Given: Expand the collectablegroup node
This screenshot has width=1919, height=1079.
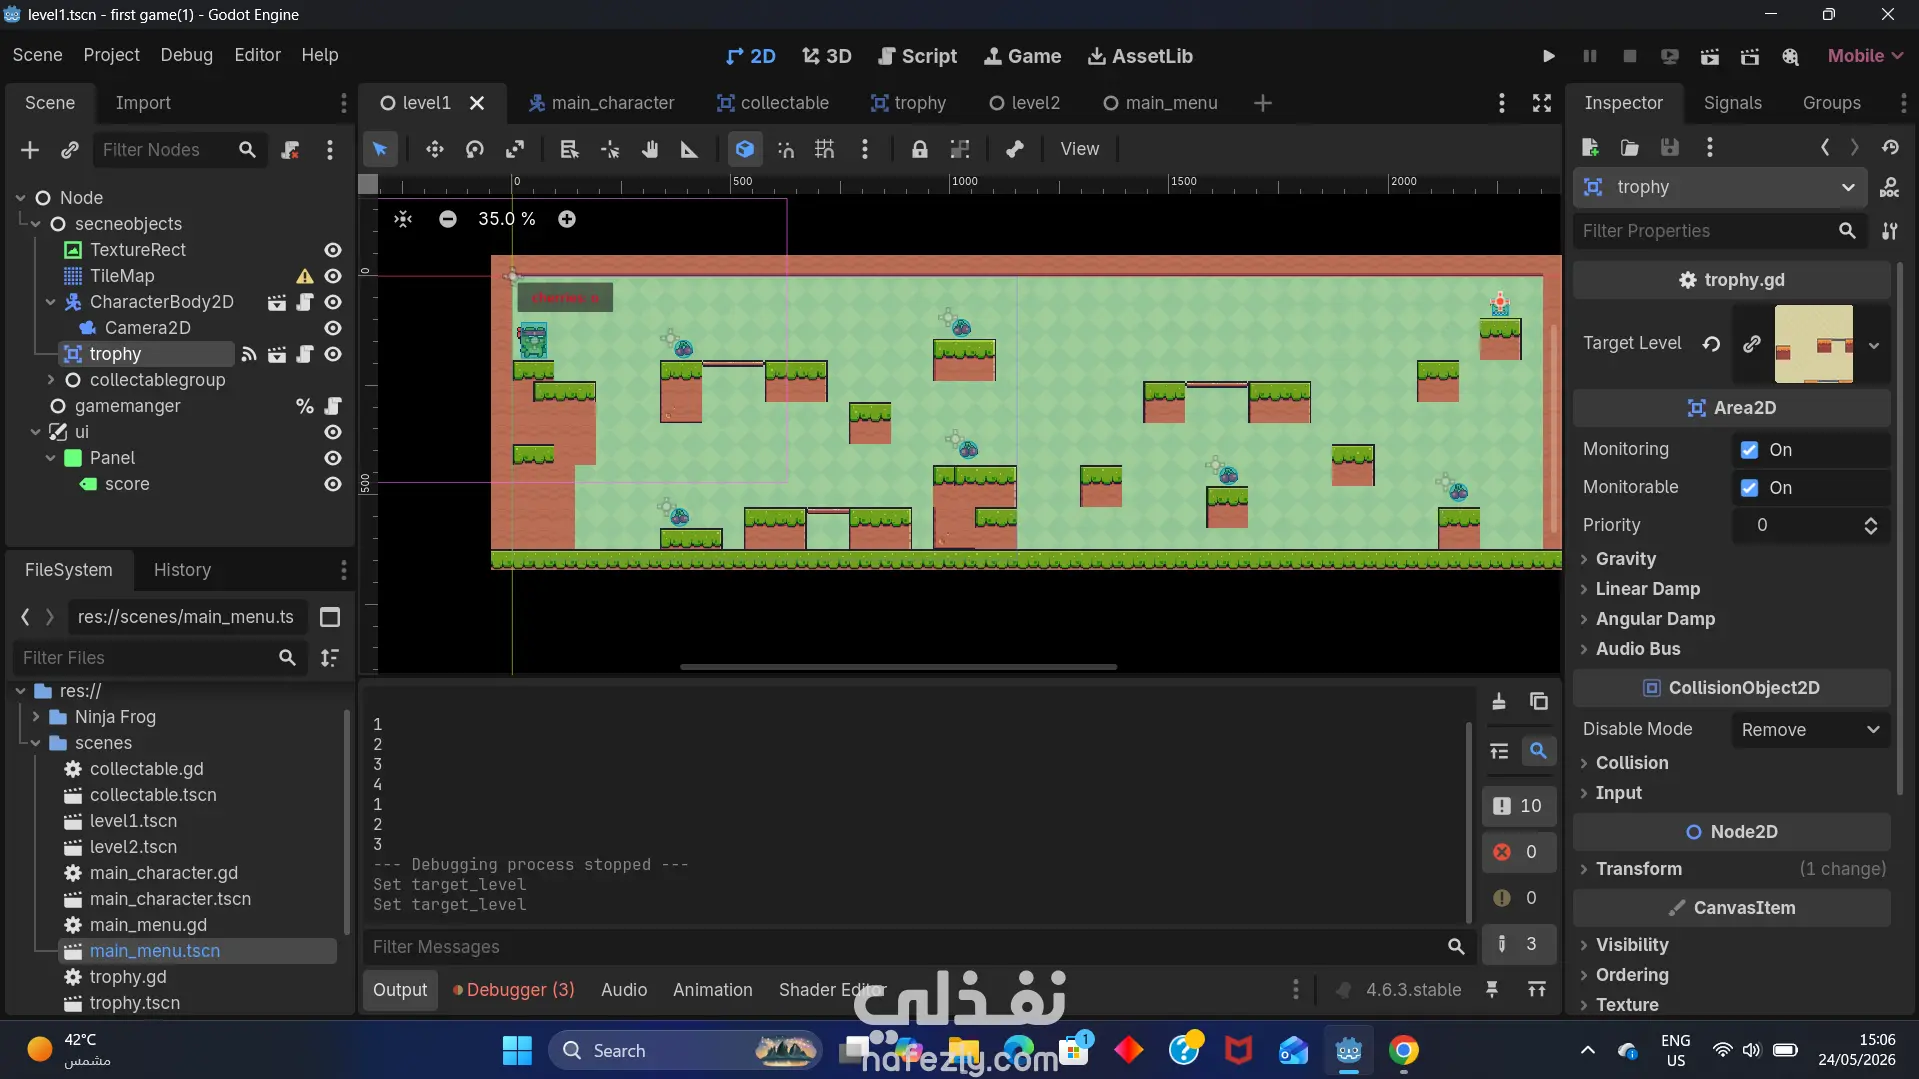Looking at the screenshot, I should (x=51, y=380).
